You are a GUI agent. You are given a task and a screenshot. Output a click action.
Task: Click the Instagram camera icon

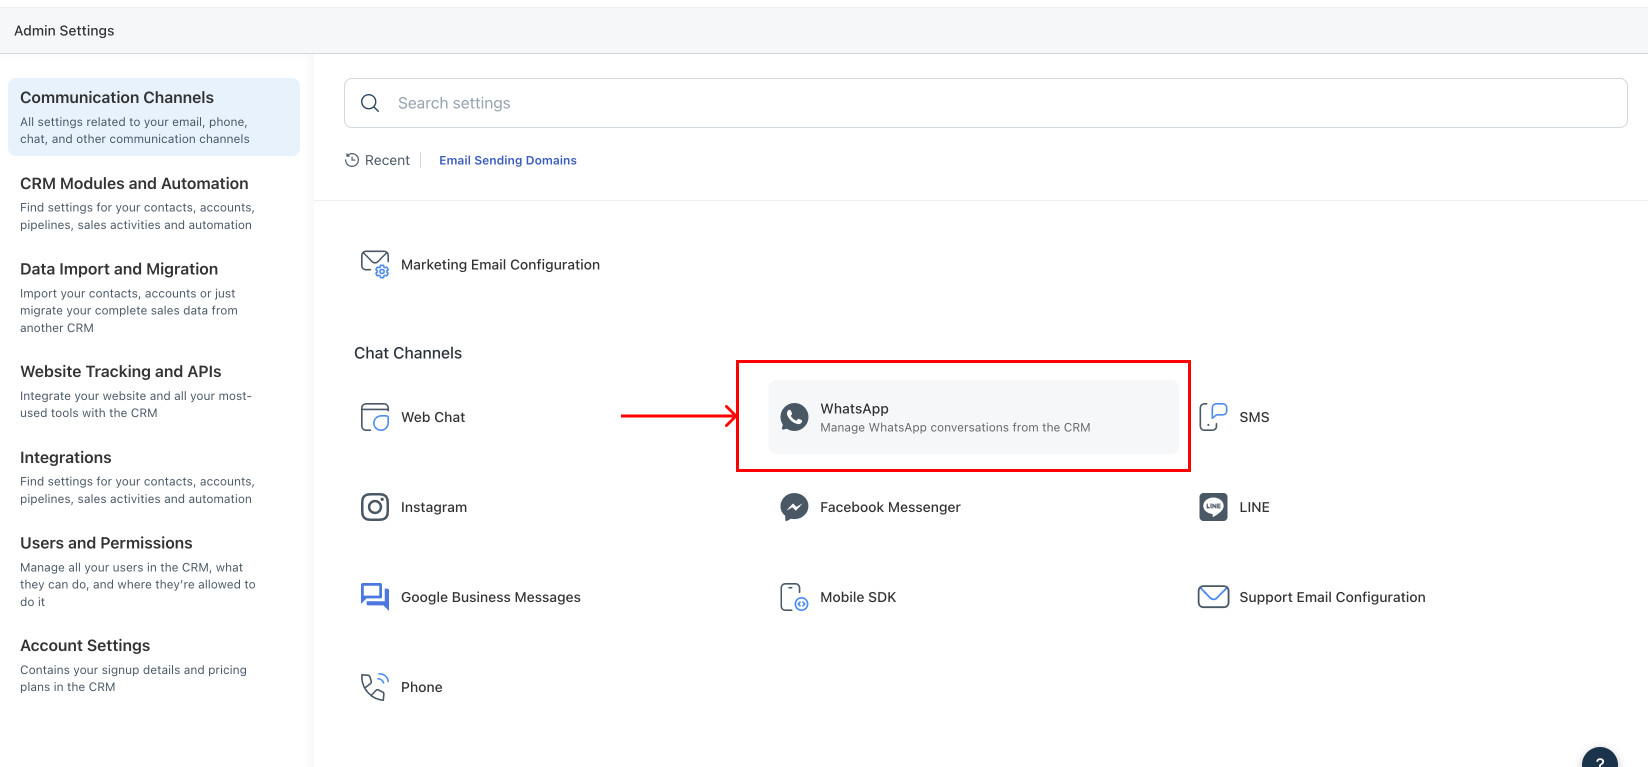click(375, 507)
